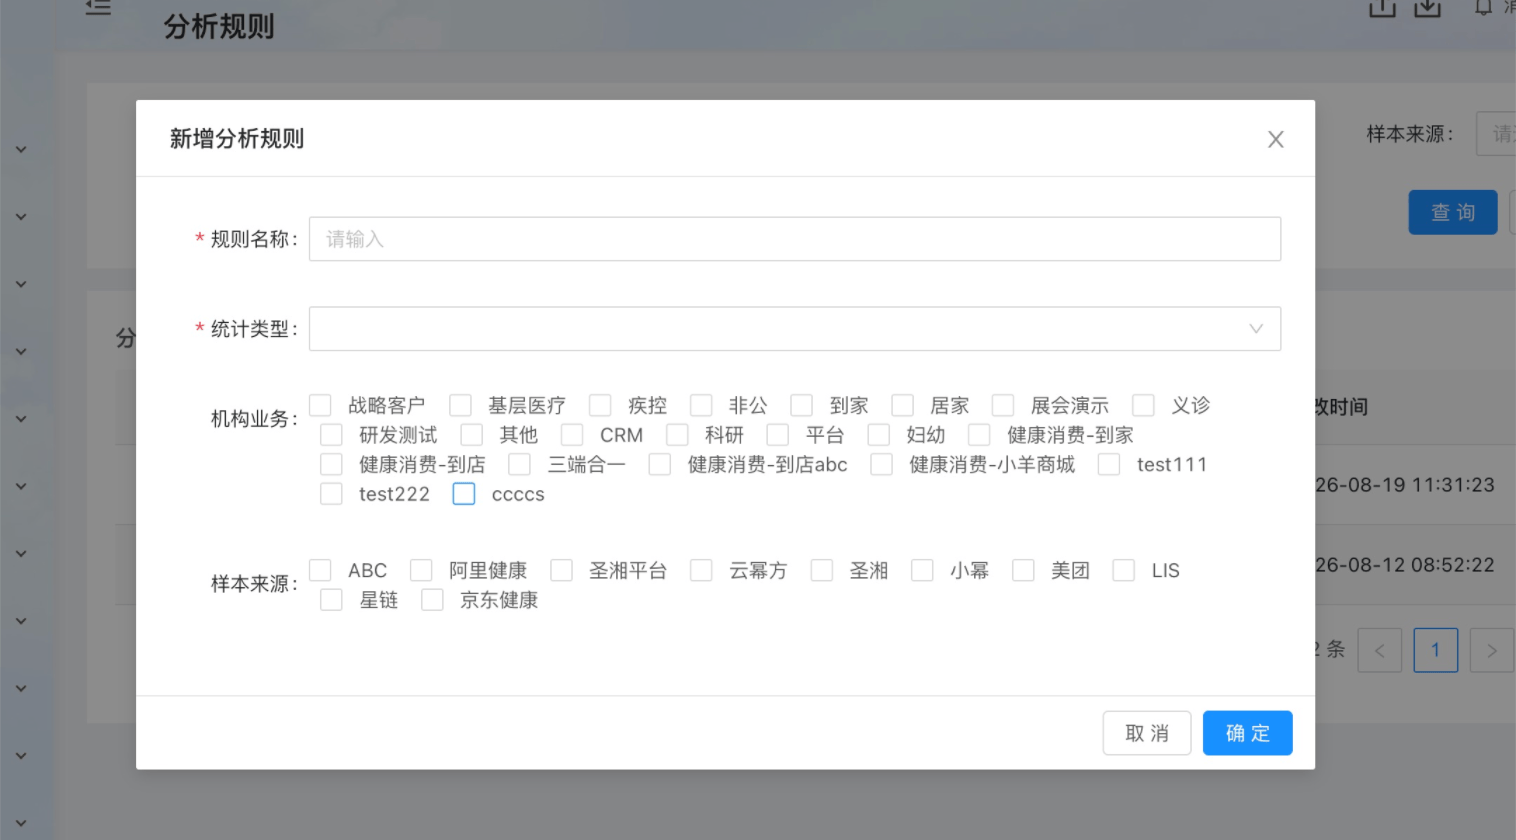Check the 阿里健康 sample source
Screen dimensions: 1516x840
421,570
